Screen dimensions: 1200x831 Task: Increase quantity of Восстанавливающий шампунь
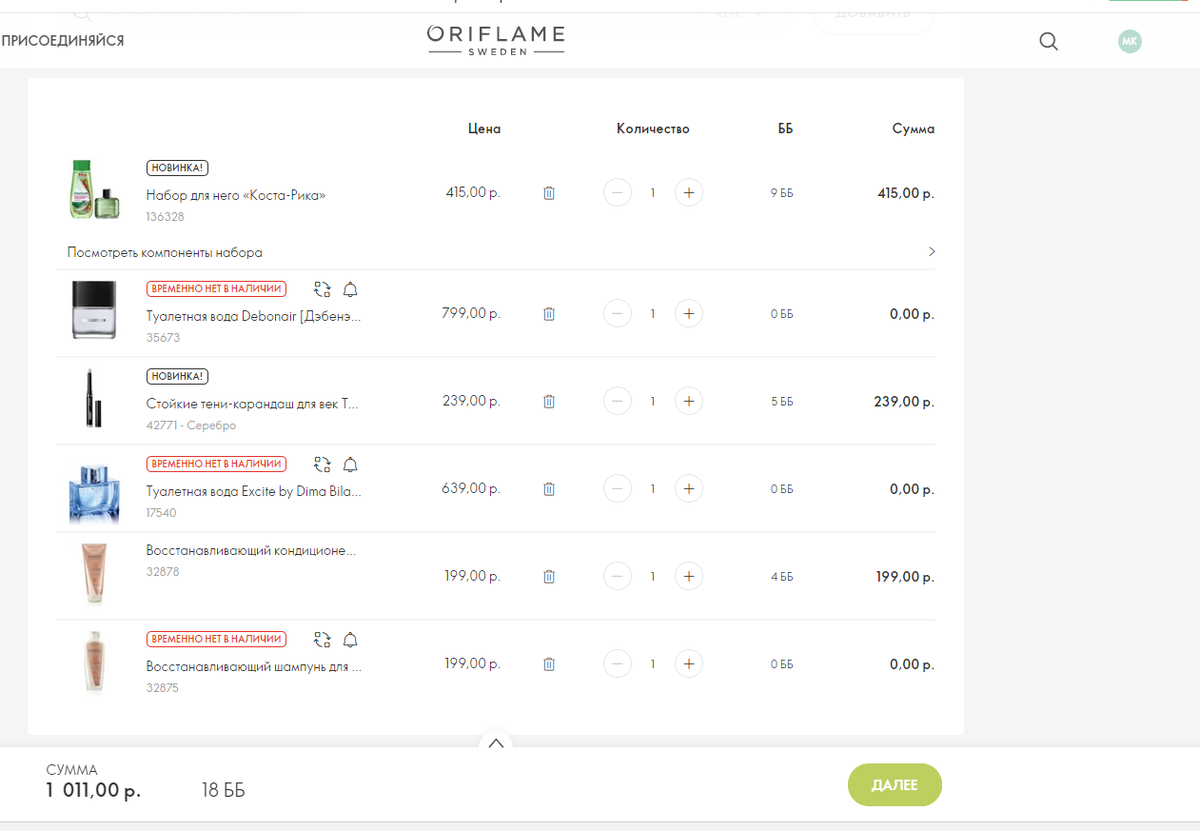688,664
